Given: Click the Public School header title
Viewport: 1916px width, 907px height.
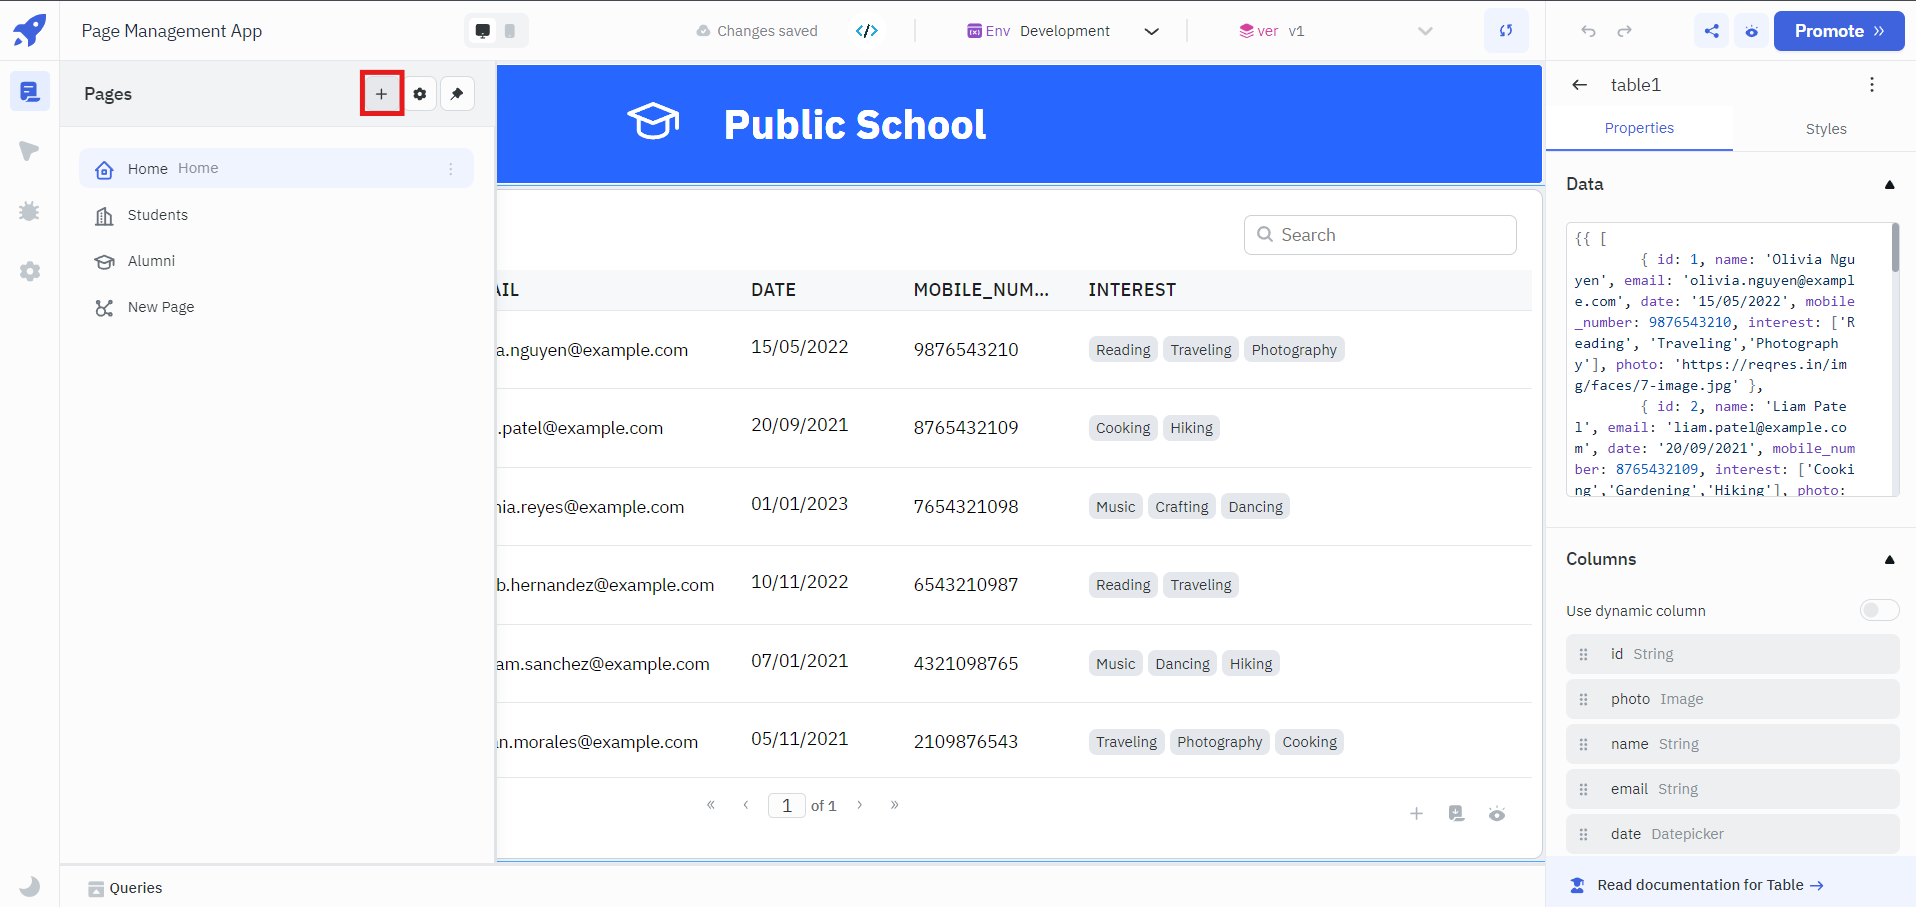Looking at the screenshot, I should click(x=855, y=125).
